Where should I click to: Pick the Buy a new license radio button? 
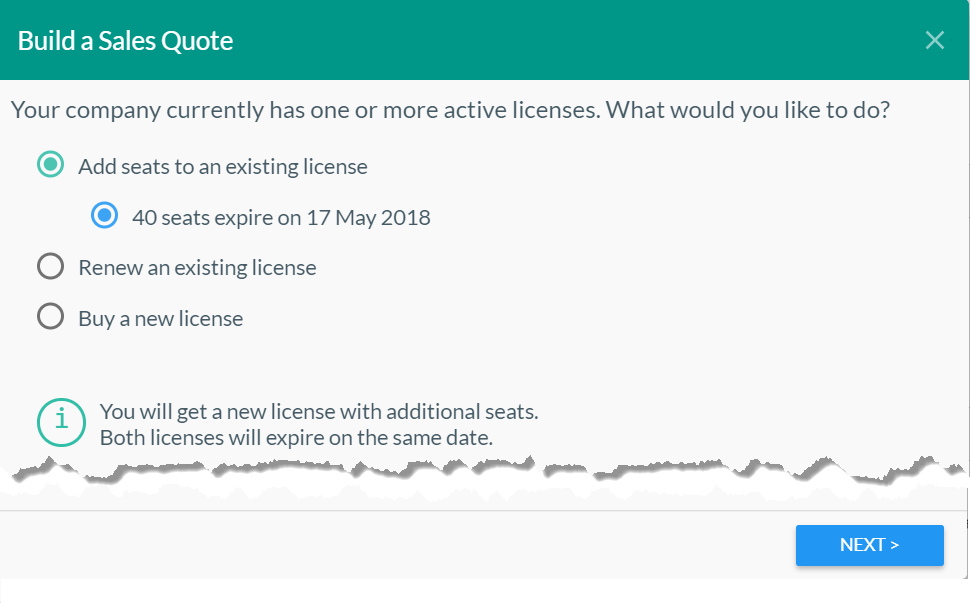(50, 318)
